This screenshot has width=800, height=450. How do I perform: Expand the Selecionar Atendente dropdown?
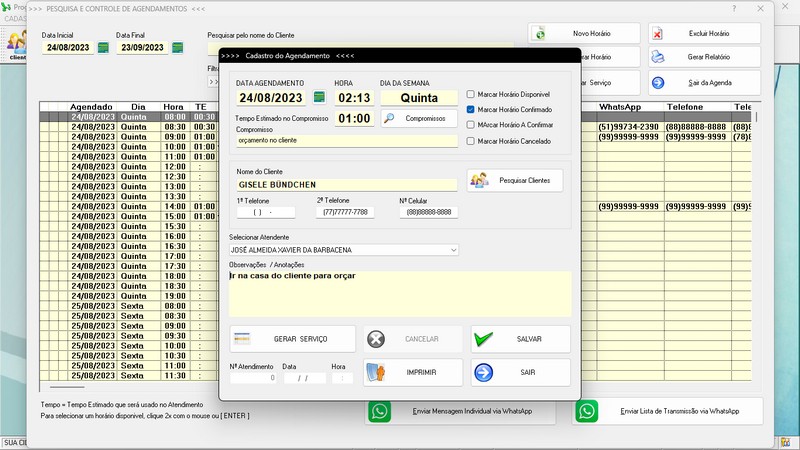[x=453, y=250]
